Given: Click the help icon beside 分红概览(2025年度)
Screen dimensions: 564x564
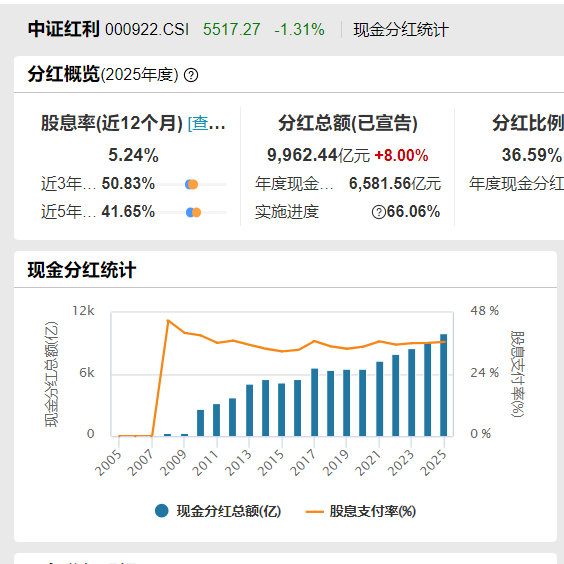Looking at the screenshot, I should coord(191,75).
